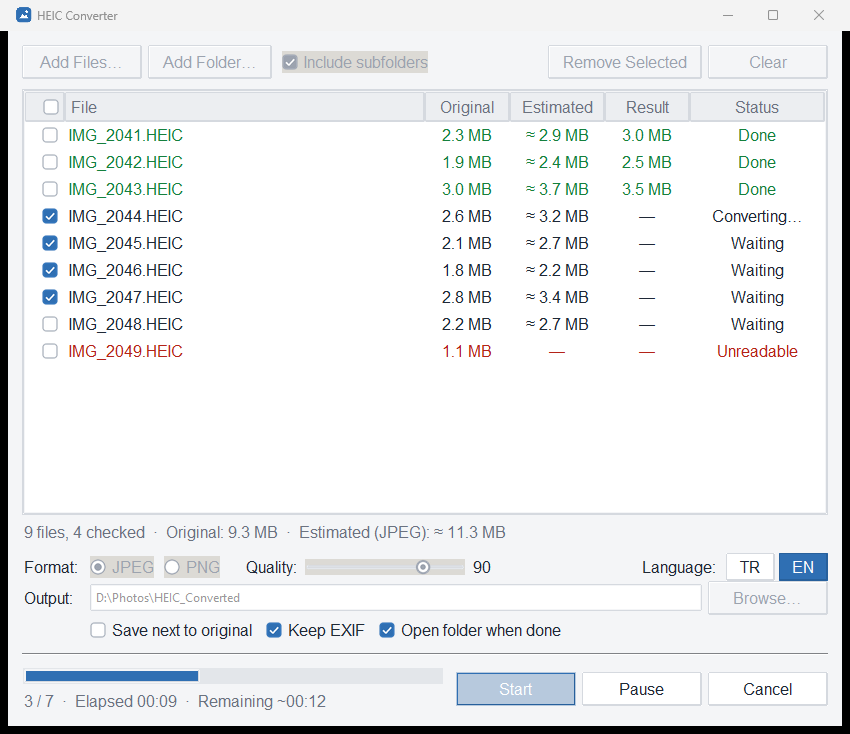The width and height of the screenshot is (850, 734).
Task: Check the IMG_2042.HEIC row checkbox
Action: coord(50,162)
